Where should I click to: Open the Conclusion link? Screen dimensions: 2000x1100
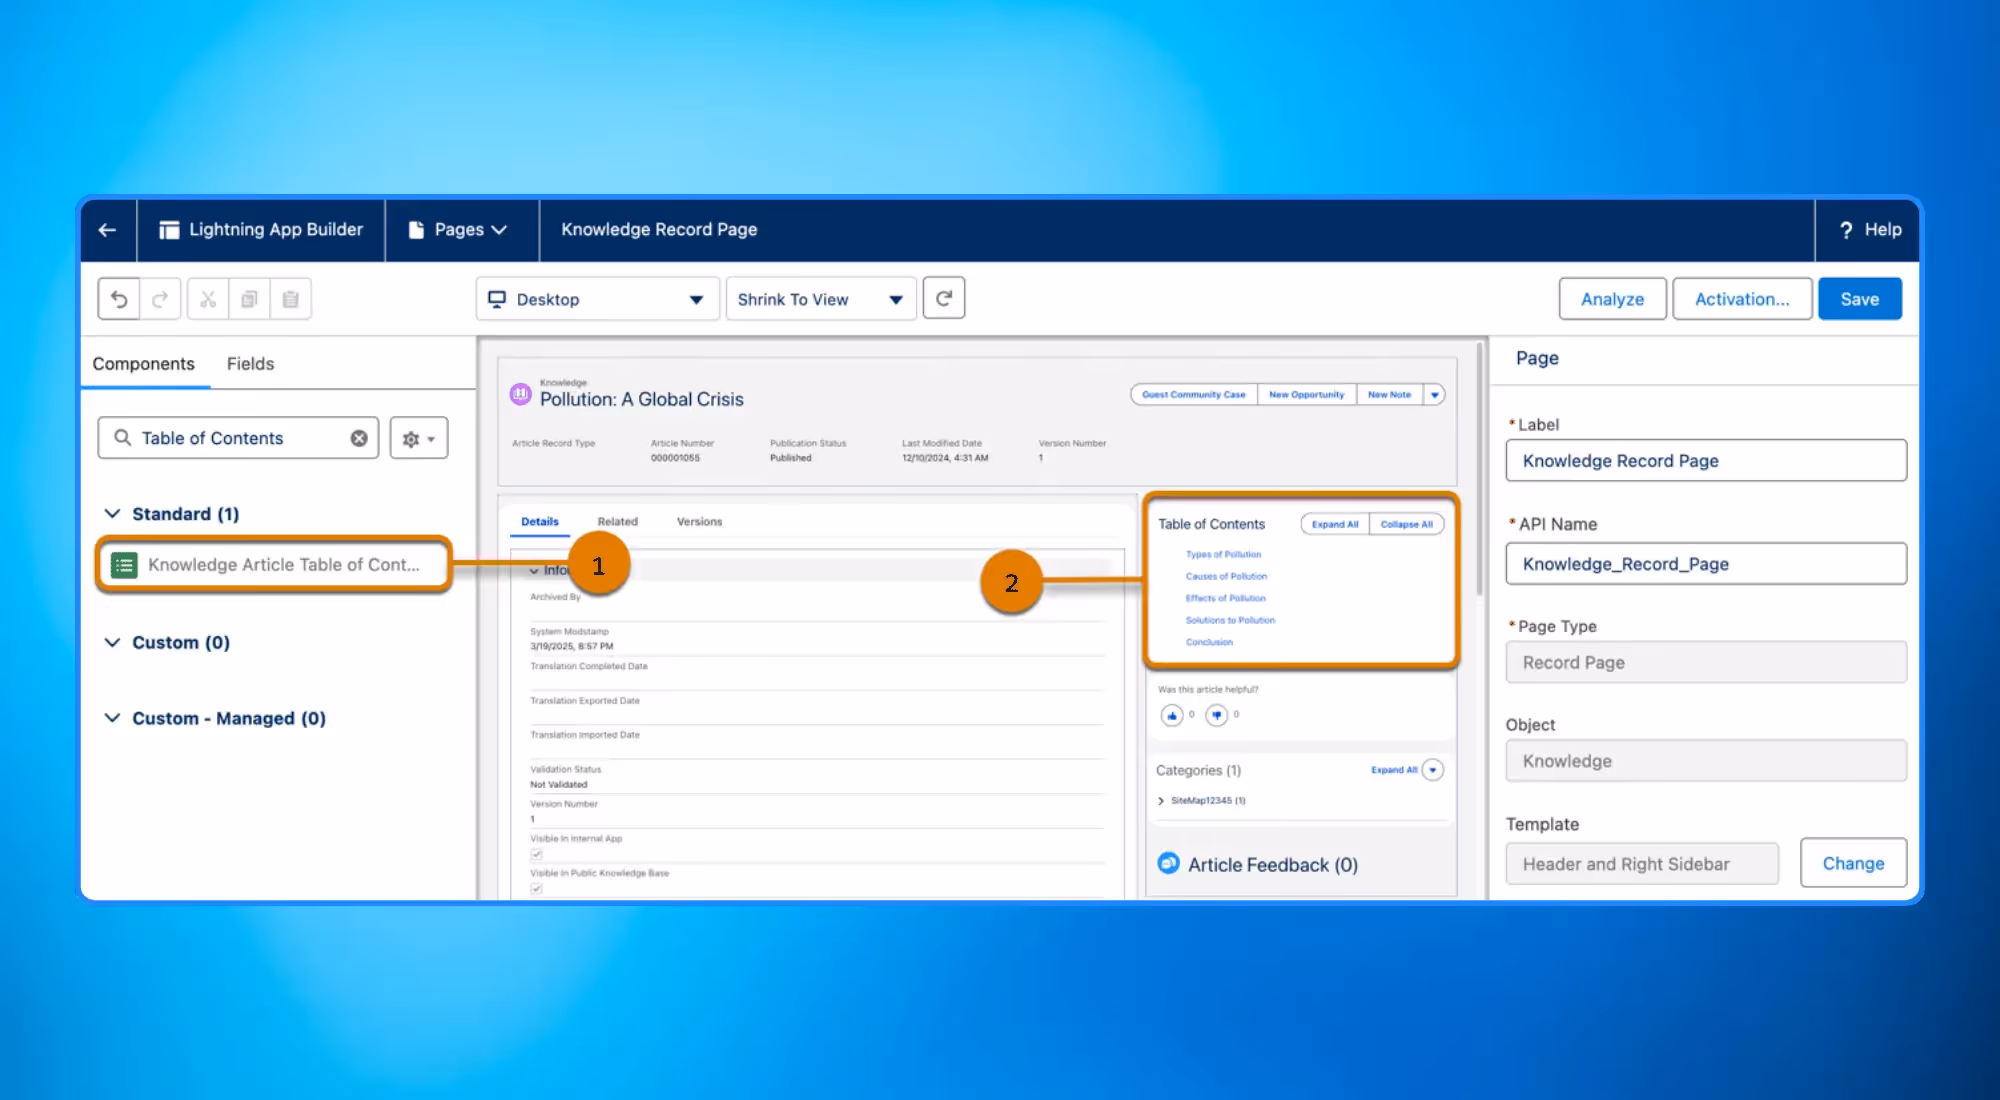(x=1209, y=642)
